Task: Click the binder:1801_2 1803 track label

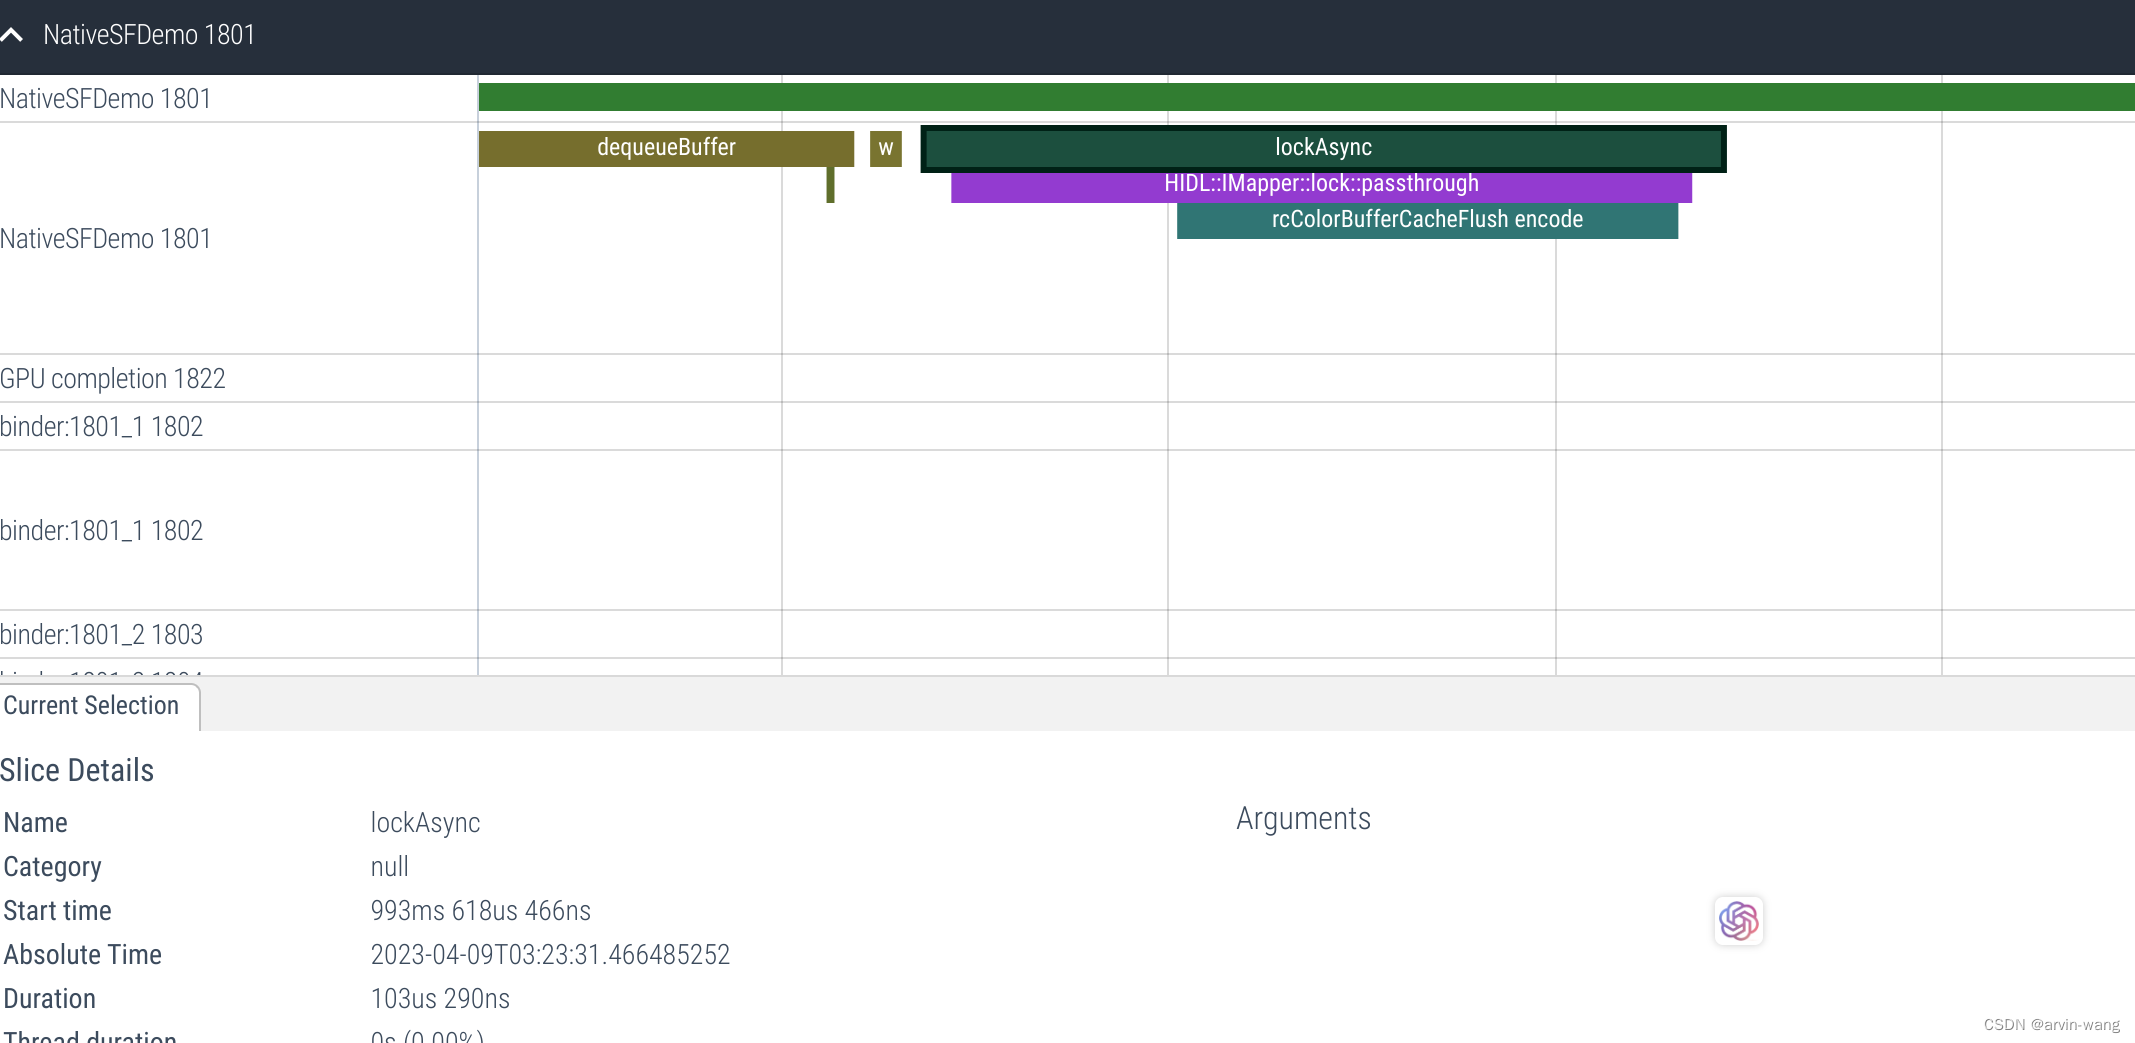Action: click(x=102, y=635)
